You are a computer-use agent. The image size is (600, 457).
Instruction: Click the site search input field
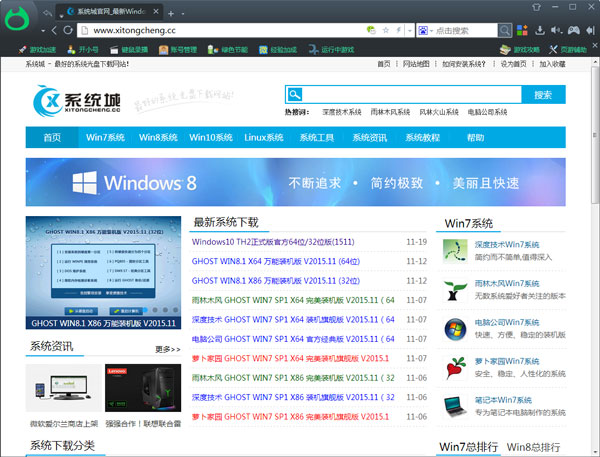pos(412,95)
